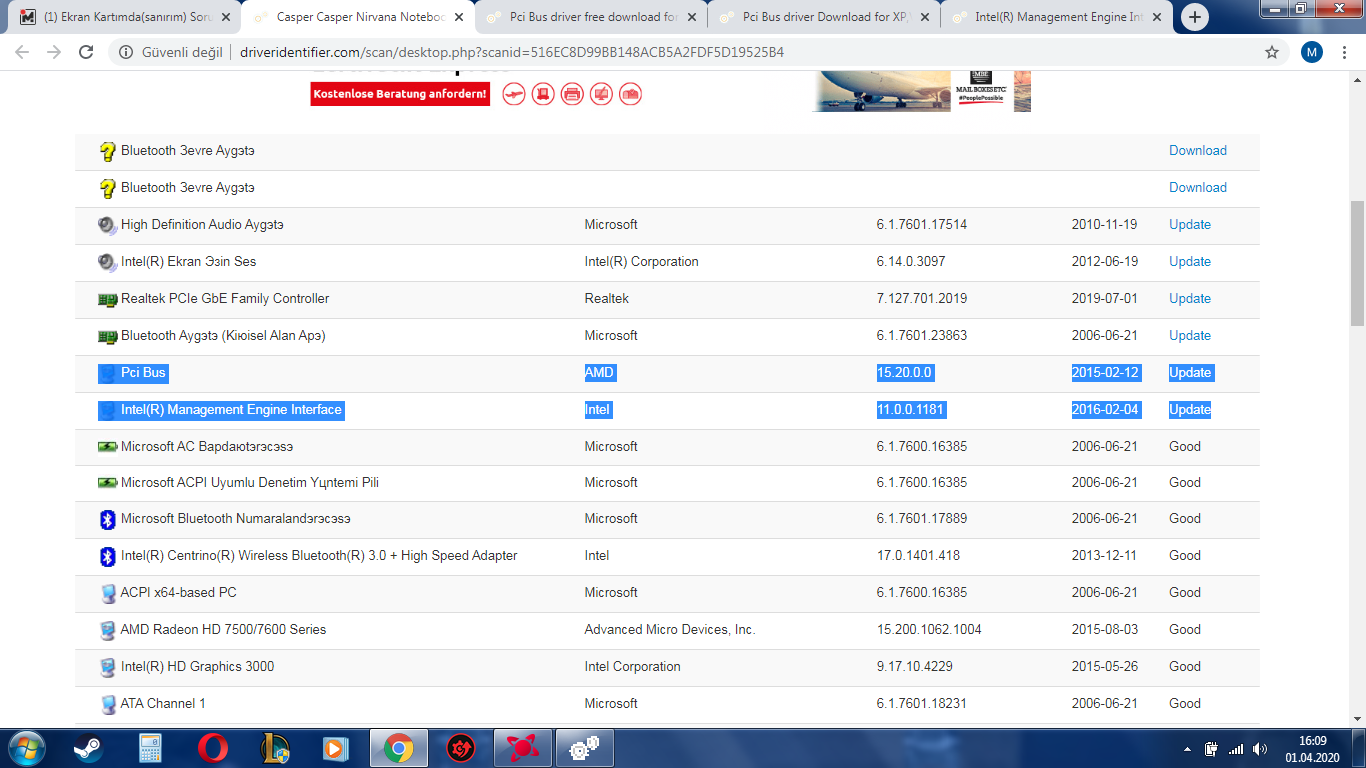Click the network signal tray icon
Image resolution: width=1366 pixels, height=768 pixels.
click(x=1236, y=749)
